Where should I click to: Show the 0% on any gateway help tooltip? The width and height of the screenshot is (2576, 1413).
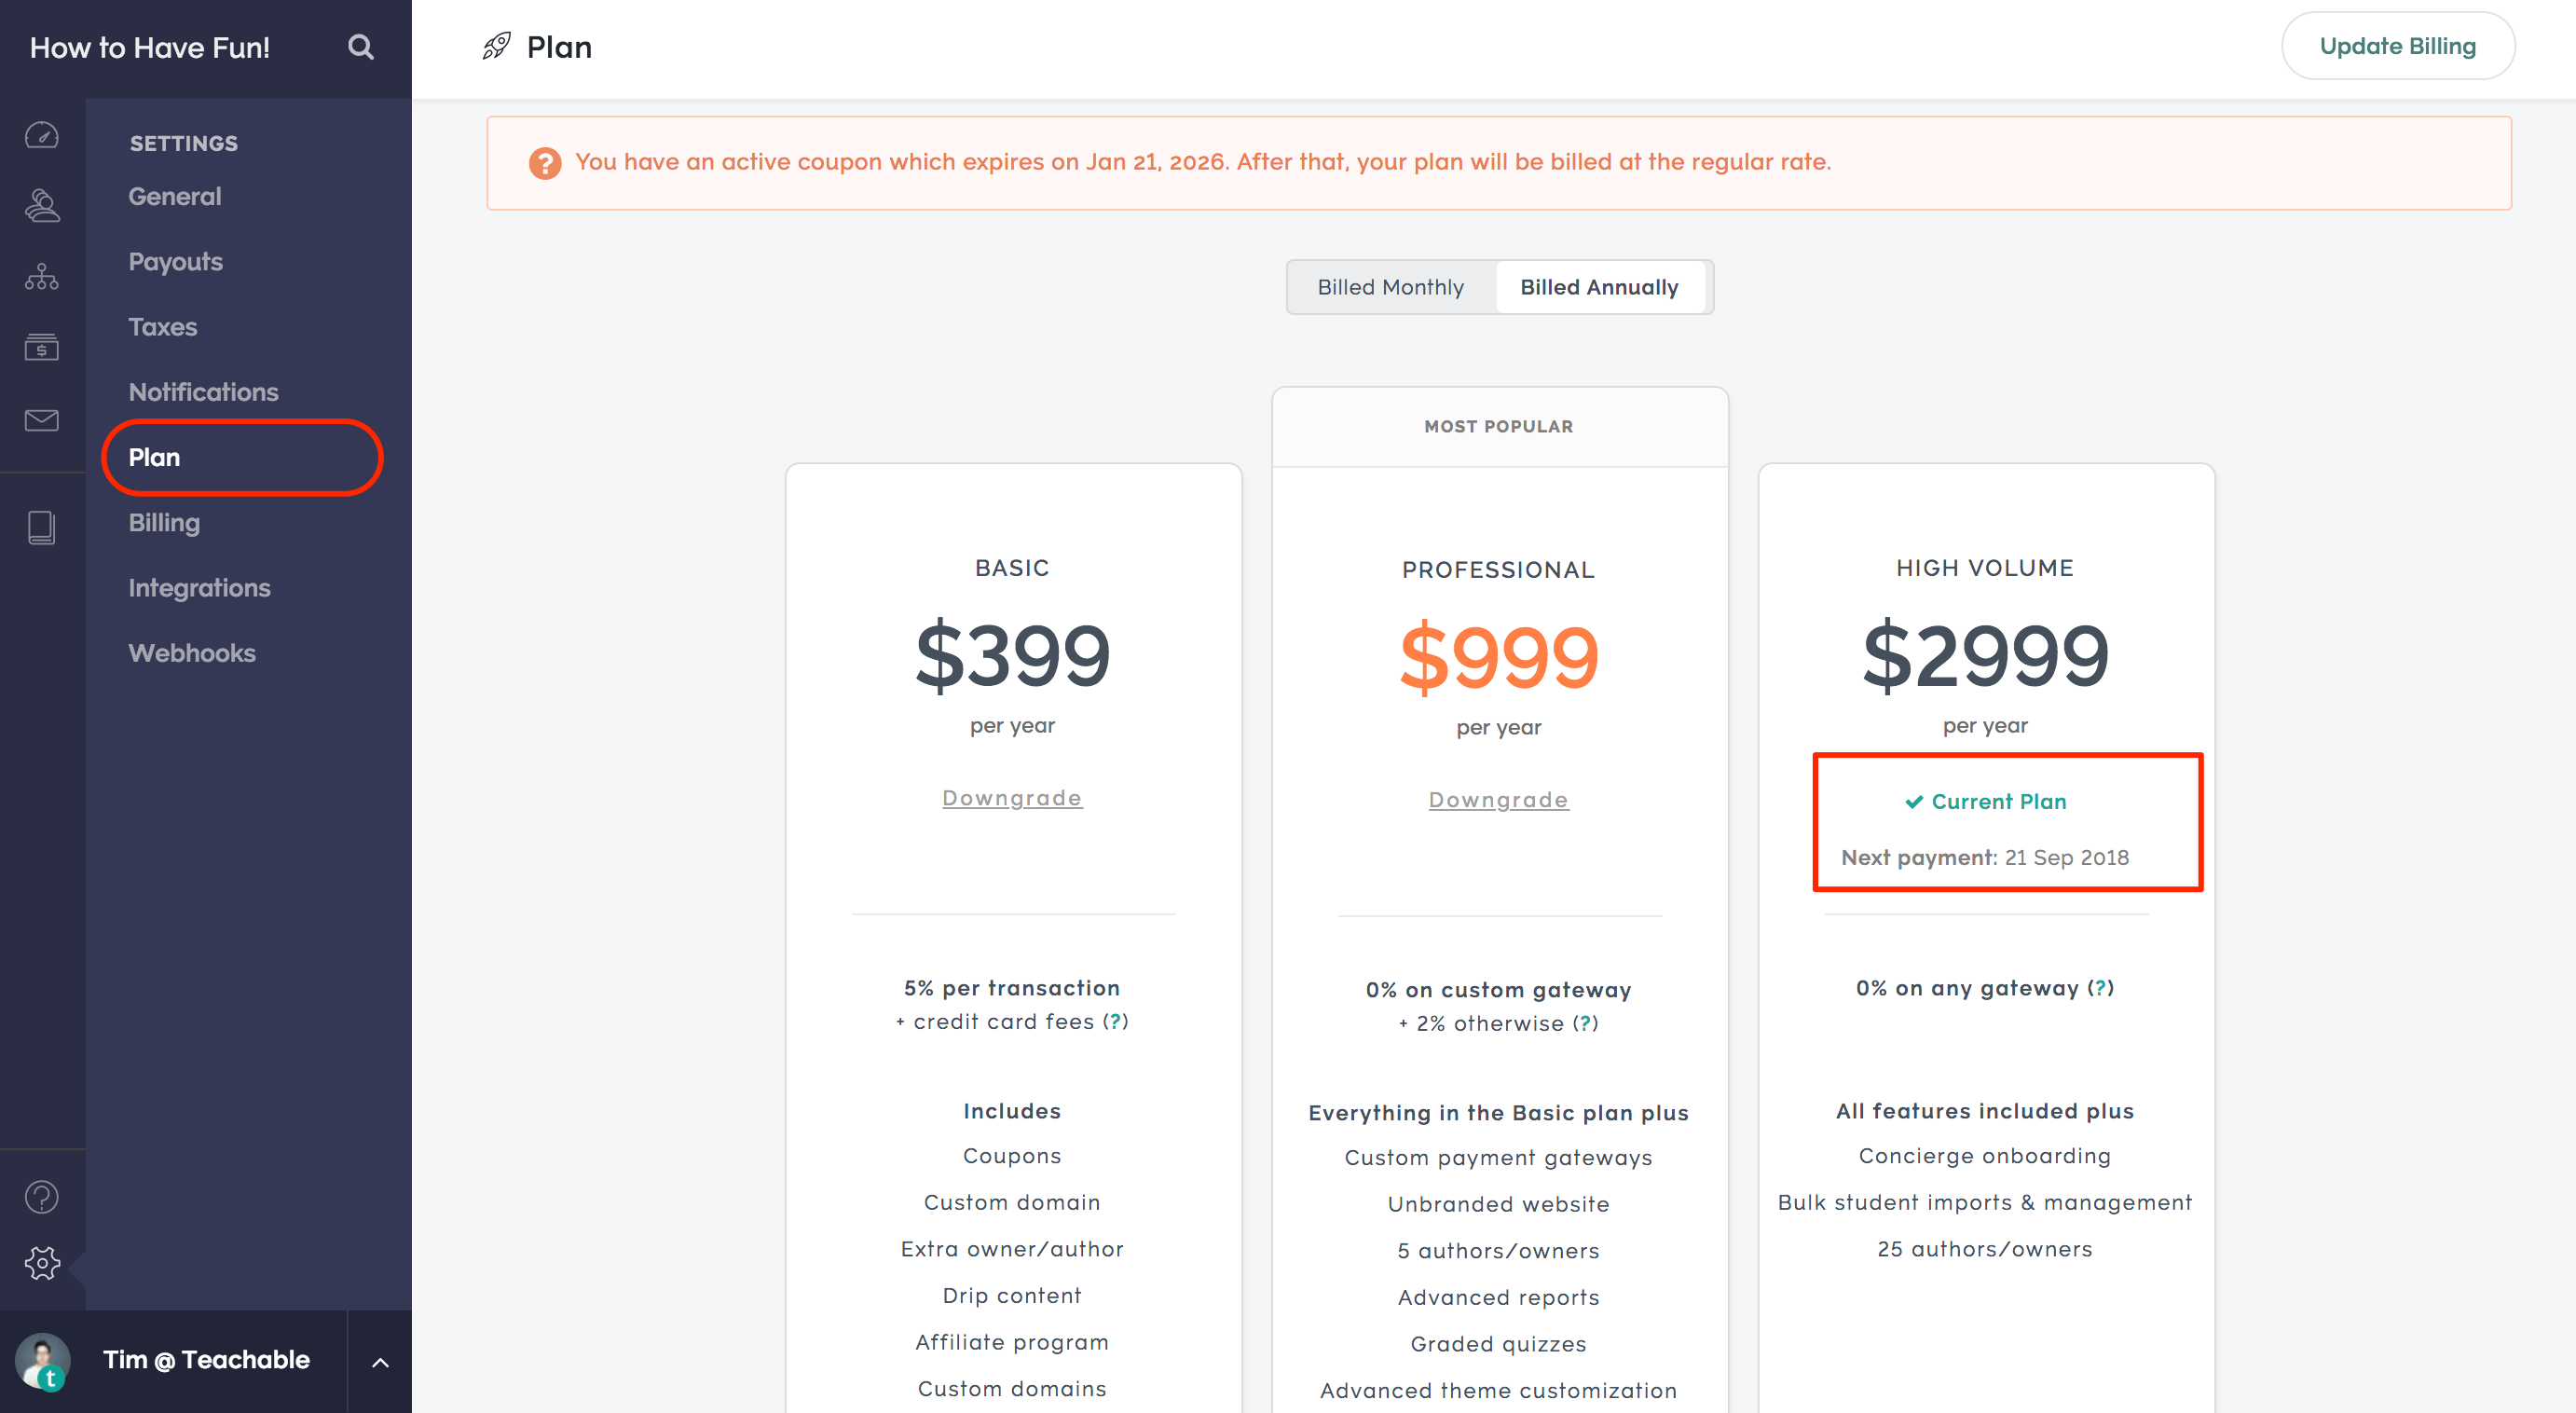coord(2100,988)
